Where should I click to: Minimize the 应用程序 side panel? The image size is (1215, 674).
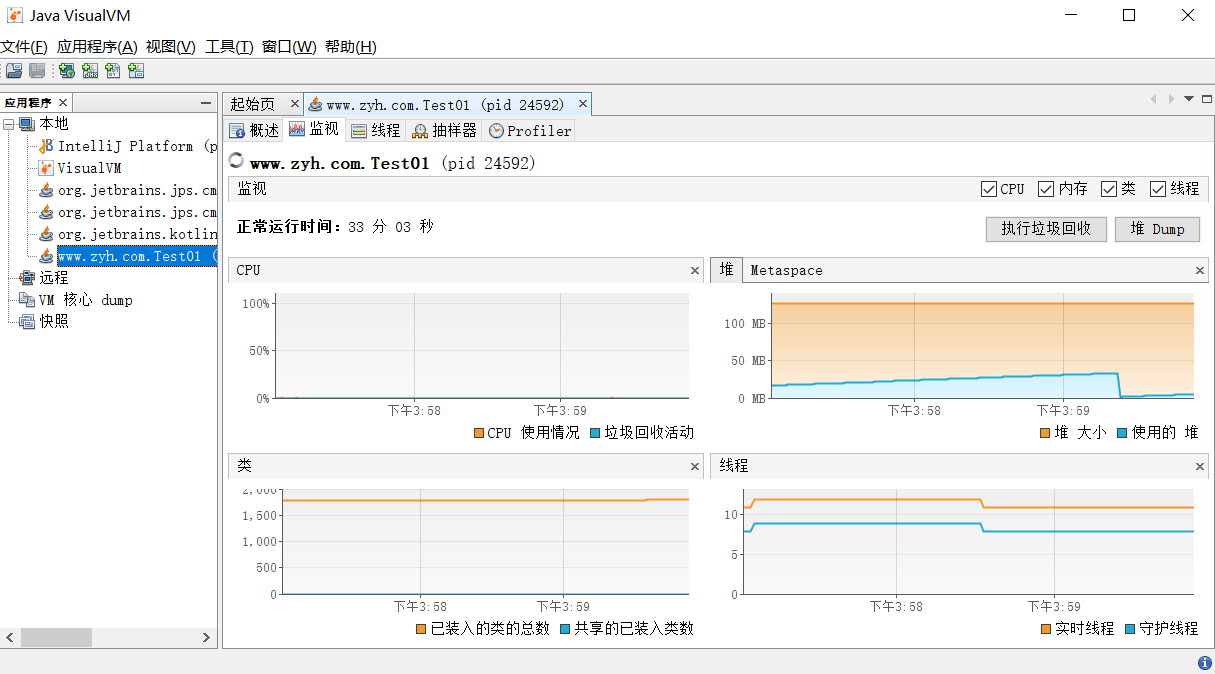[x=206, y=103]
